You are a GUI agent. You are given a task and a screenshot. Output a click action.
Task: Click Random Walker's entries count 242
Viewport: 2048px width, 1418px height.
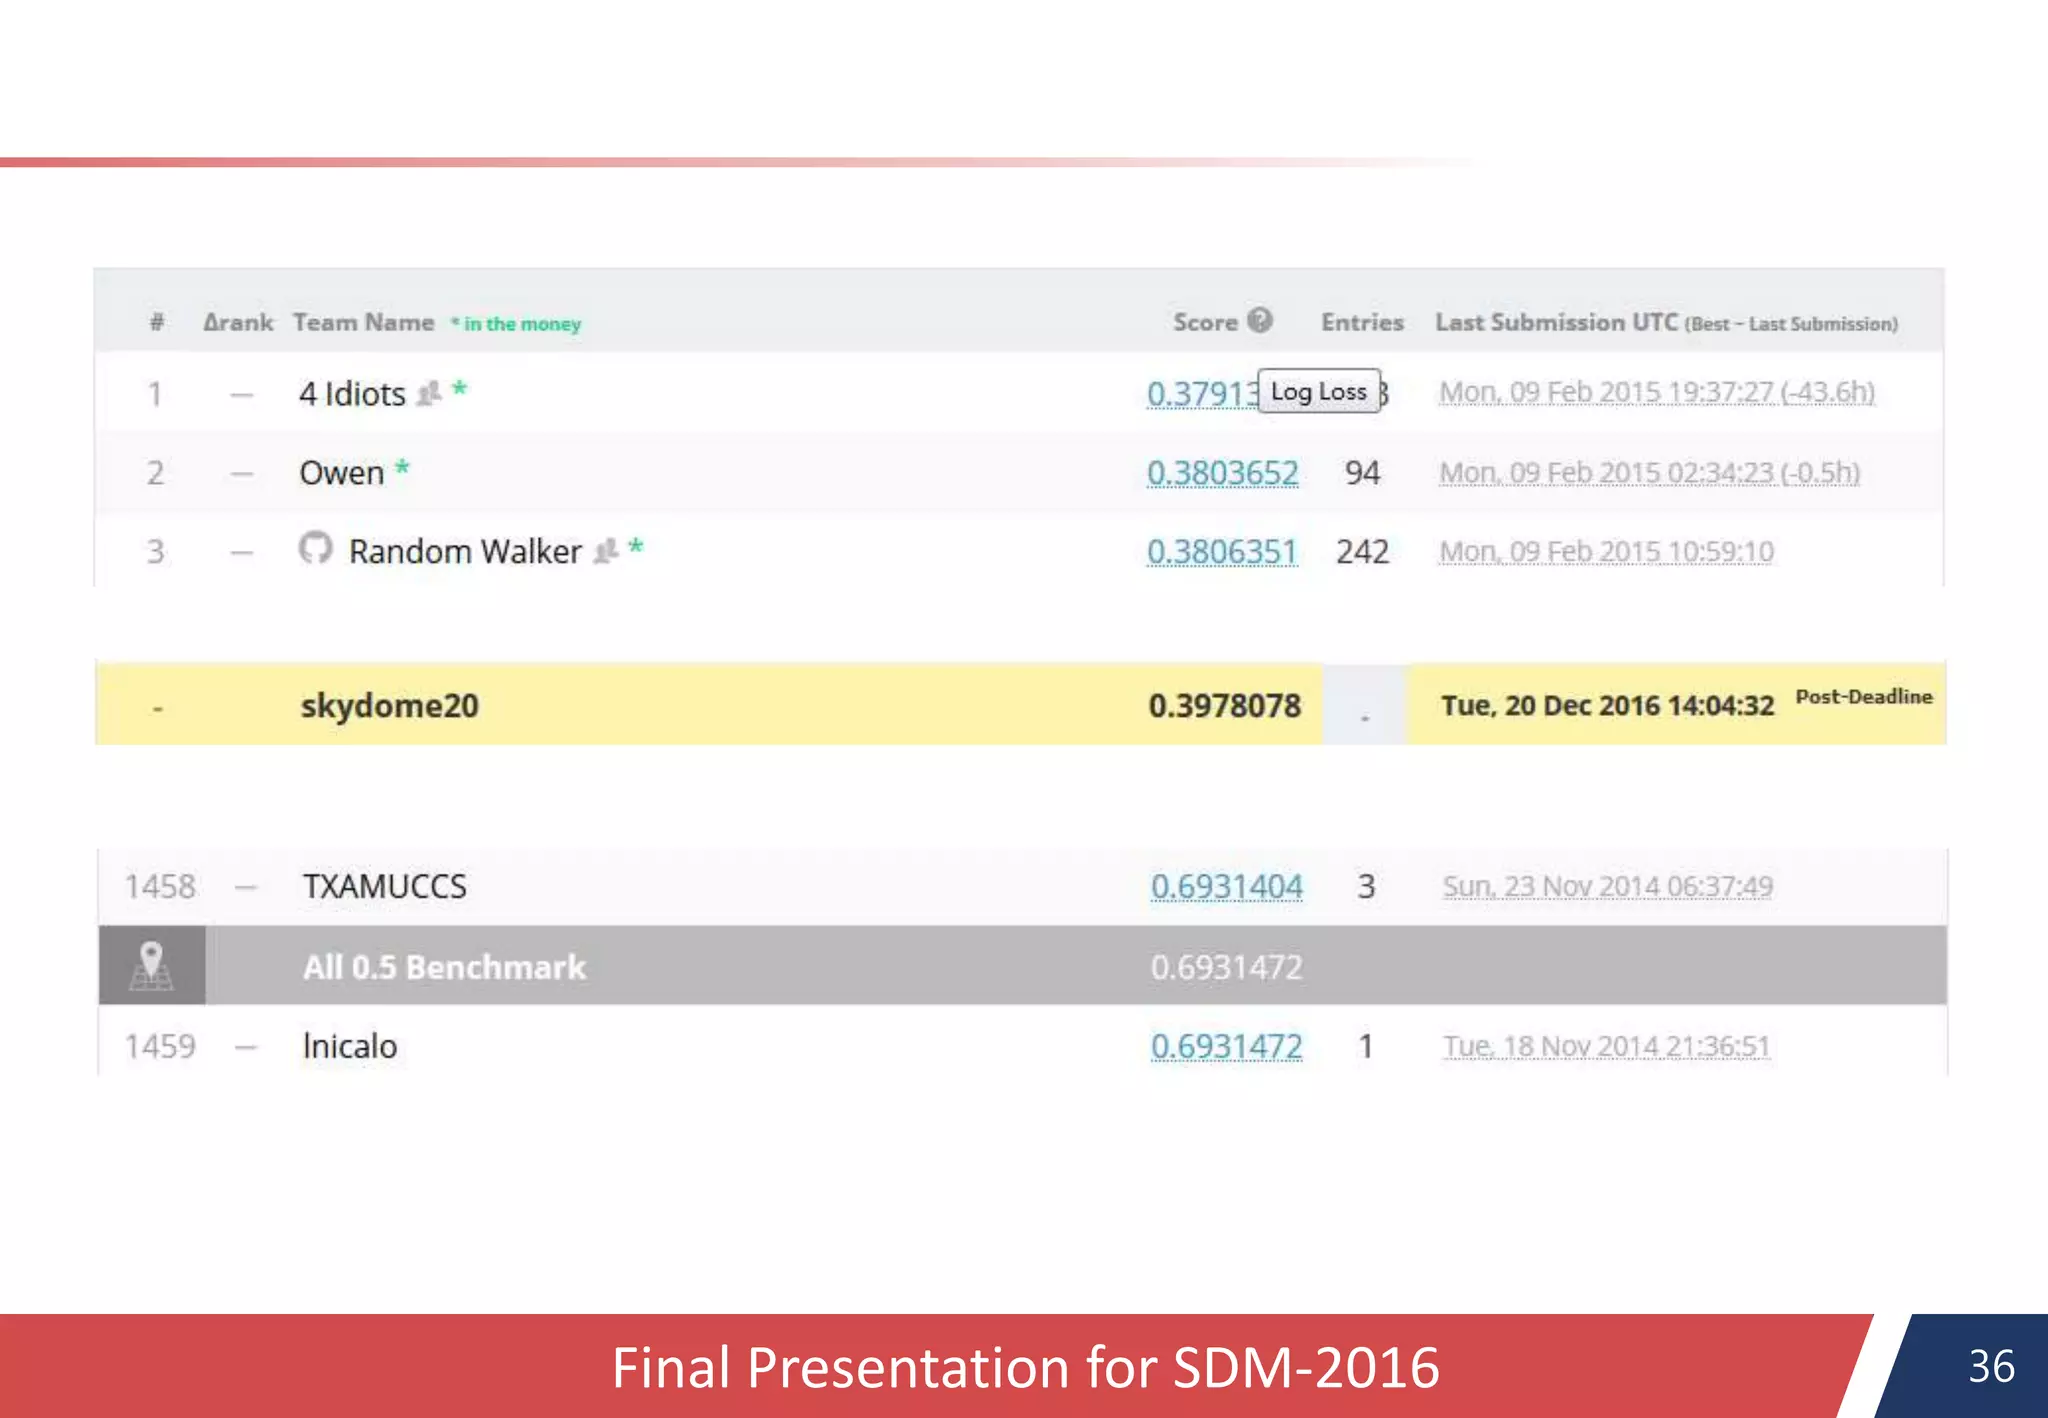point(1362,551)
